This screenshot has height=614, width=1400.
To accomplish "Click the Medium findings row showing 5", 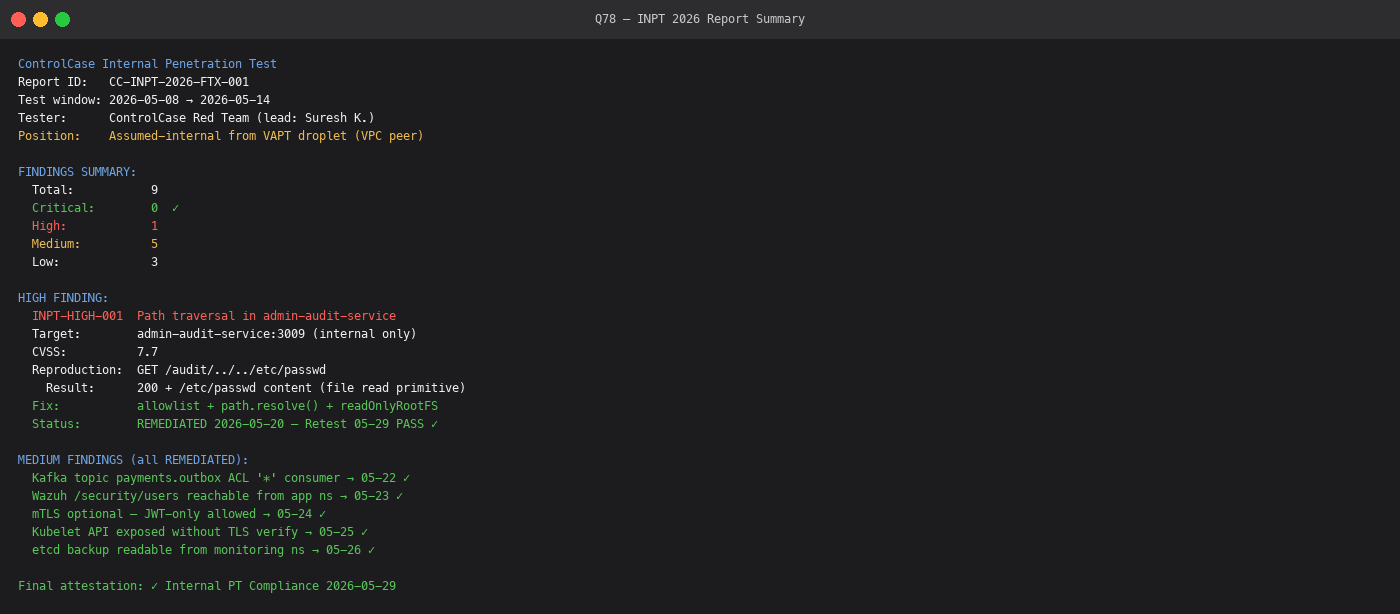I will (x=95, y=244).
